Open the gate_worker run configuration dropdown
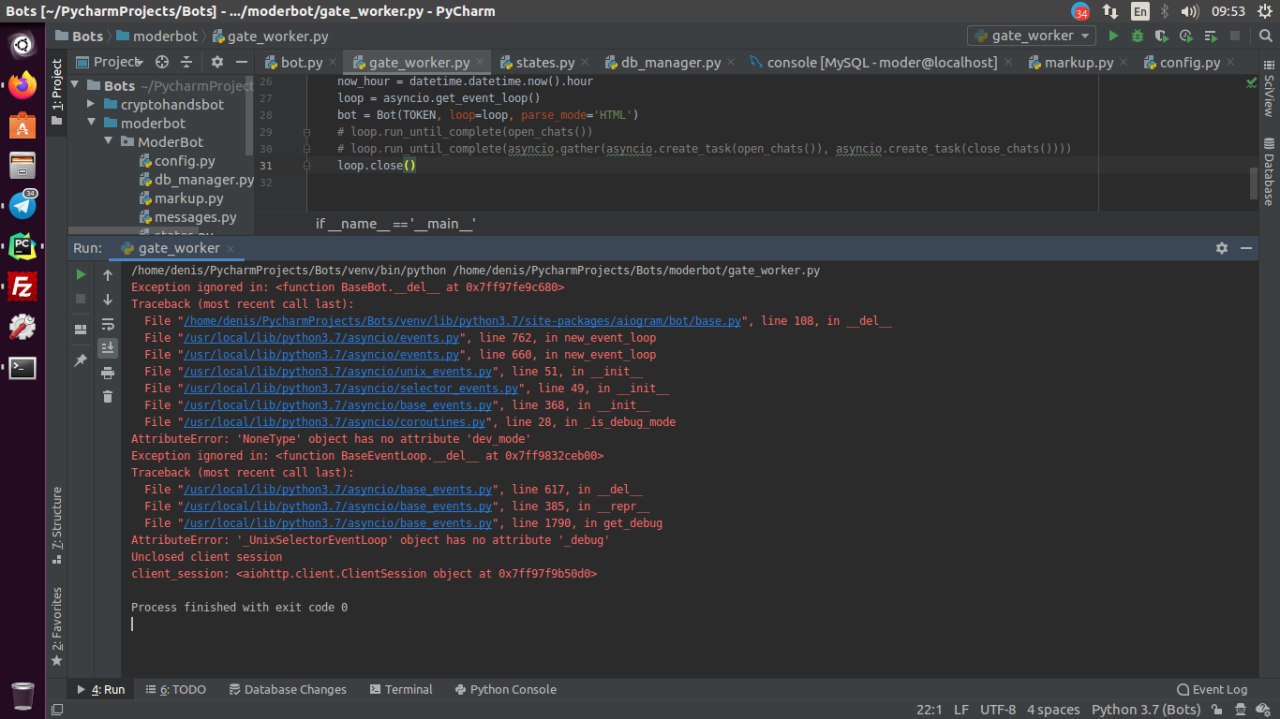 click(x=1031, y=35)
